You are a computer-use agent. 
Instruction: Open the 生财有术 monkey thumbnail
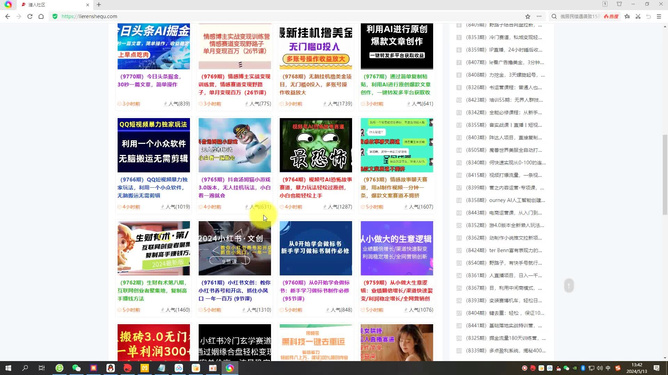pyautogui.click(x=154, y=248)
